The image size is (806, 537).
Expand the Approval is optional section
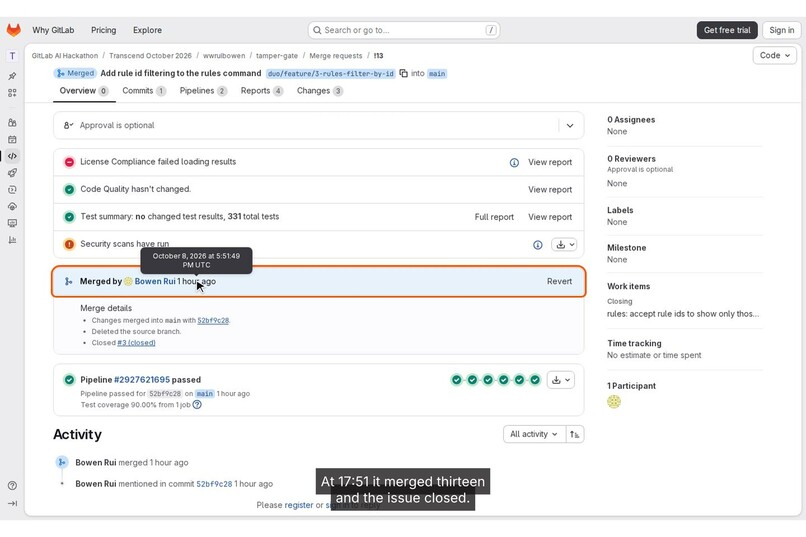coord(570,125)
